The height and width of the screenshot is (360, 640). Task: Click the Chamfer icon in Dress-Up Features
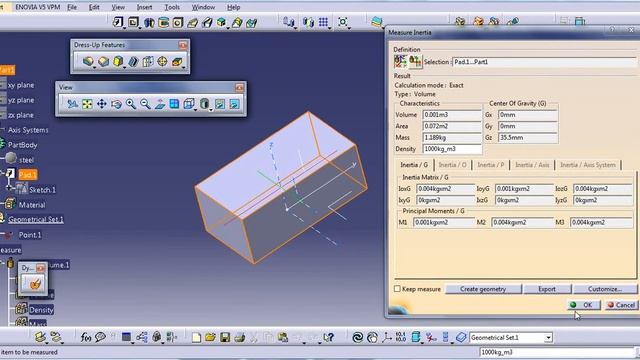coord(103,61)
